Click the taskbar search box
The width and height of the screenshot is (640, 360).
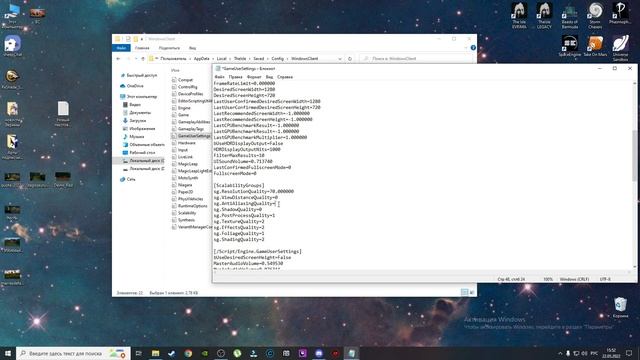tap(73, 353)
